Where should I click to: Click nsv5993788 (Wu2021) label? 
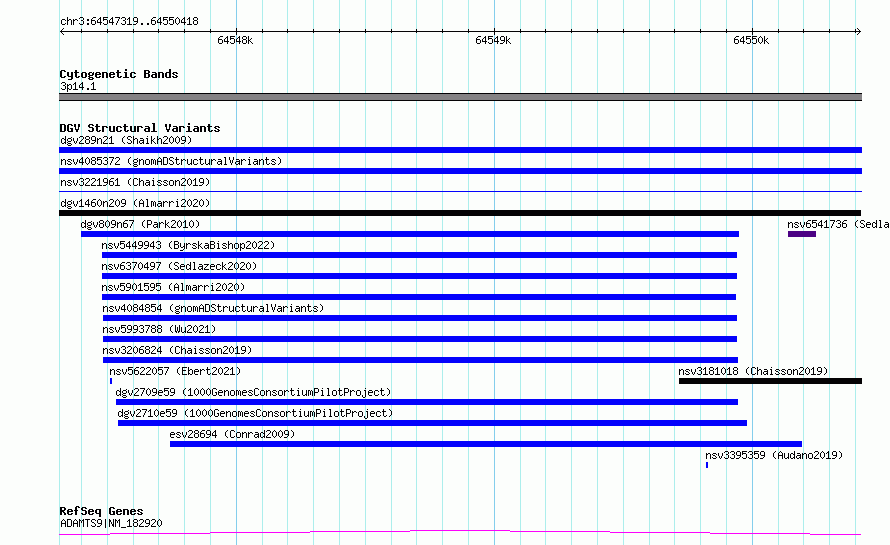tap(159, 329)
